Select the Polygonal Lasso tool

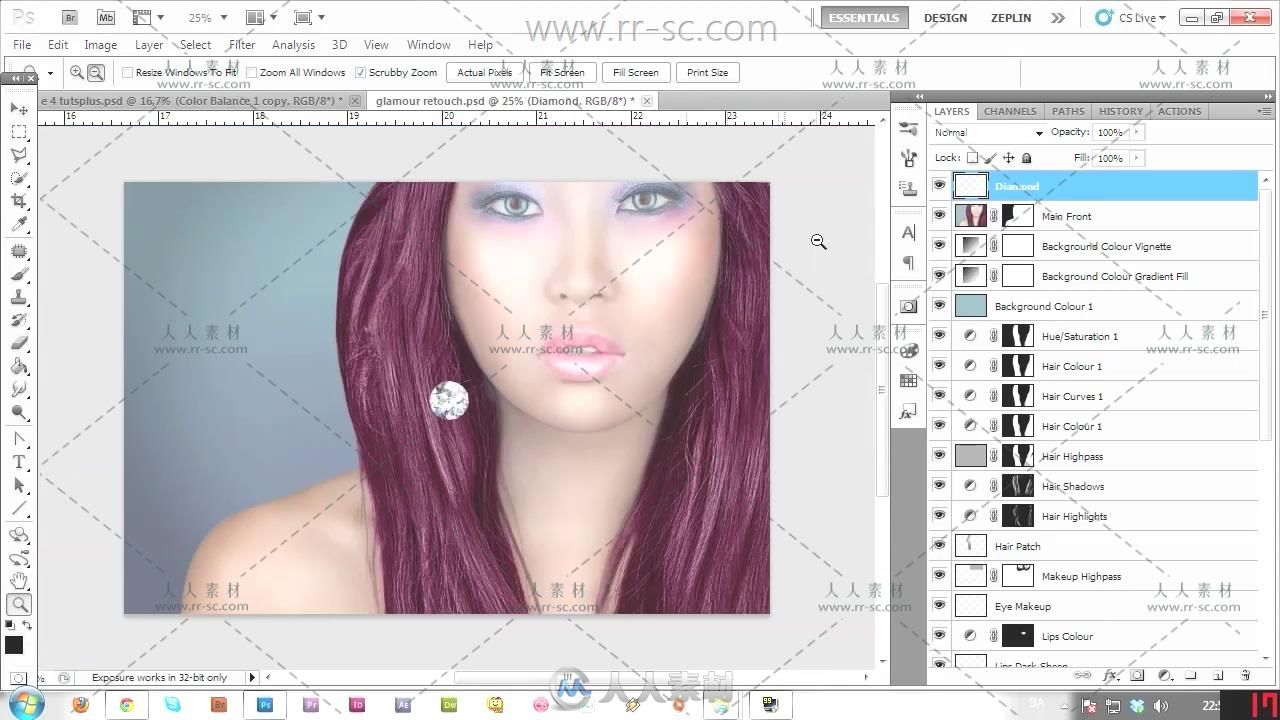click(19, 155)
